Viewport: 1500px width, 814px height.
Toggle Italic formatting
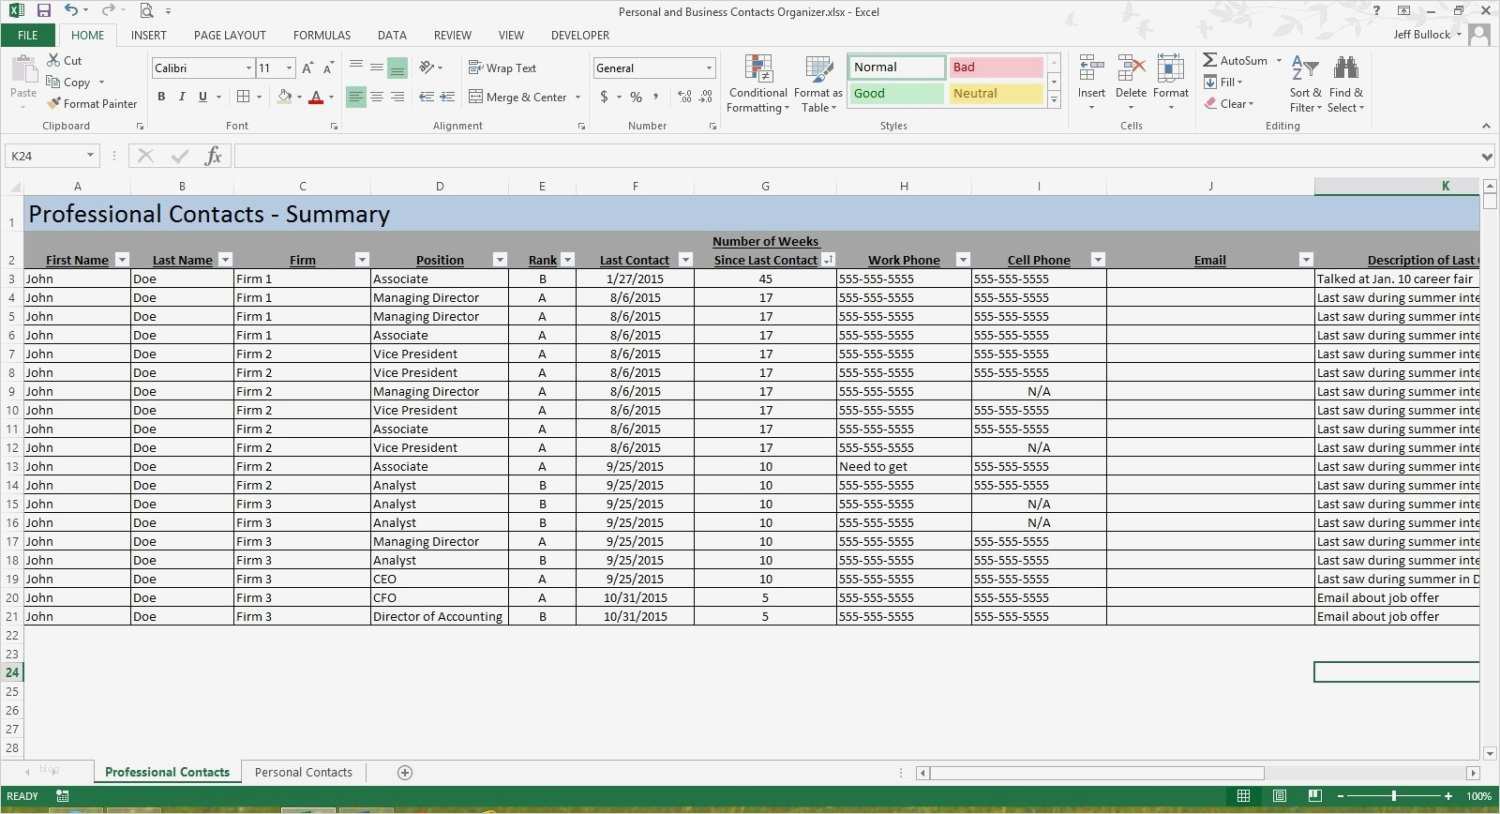[x=182, y=97]
